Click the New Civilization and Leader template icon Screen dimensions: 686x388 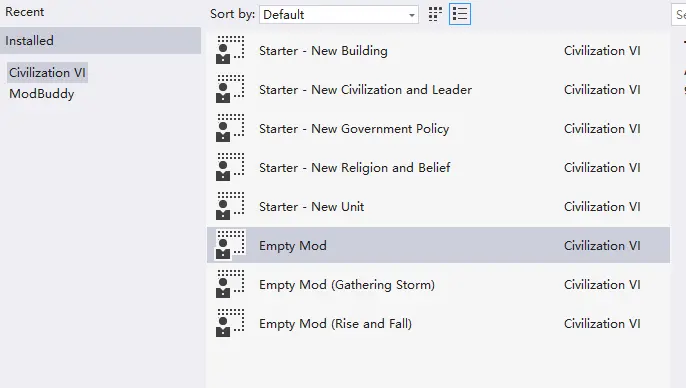pyautogui.click(x=230, y=89)
